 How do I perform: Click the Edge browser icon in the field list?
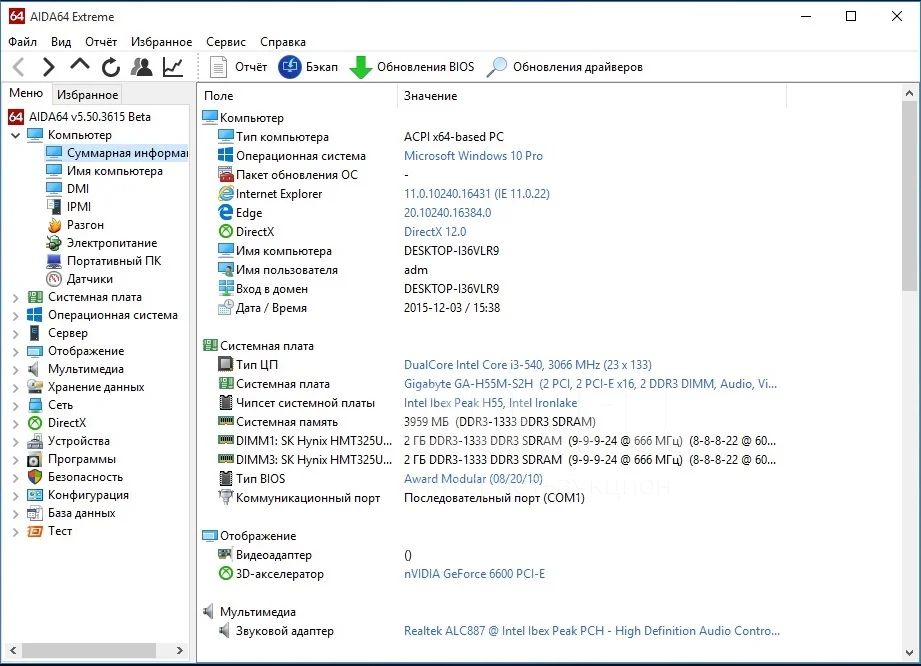coord(226,213)
